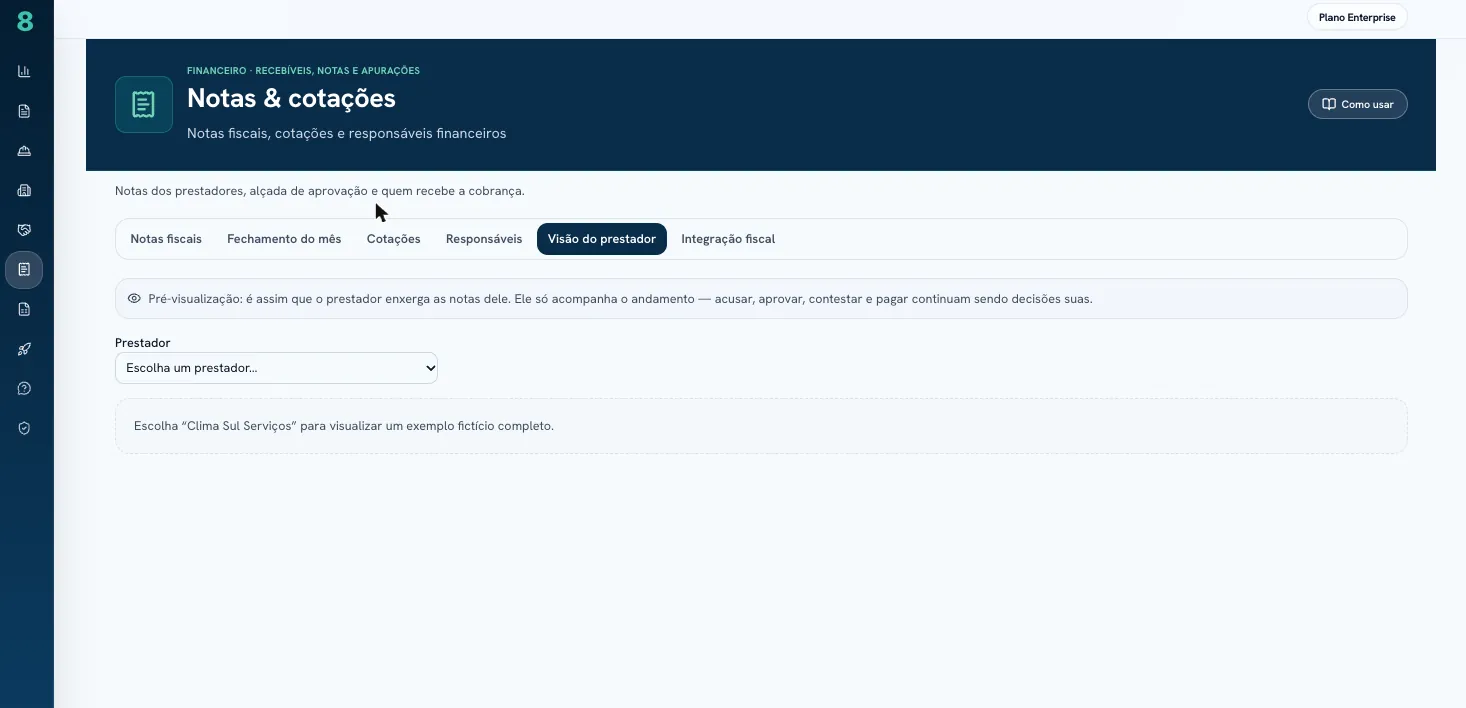Open the hard hat sidebar icon
This screenshot has width=1466, height=708.
pos(24,151)
